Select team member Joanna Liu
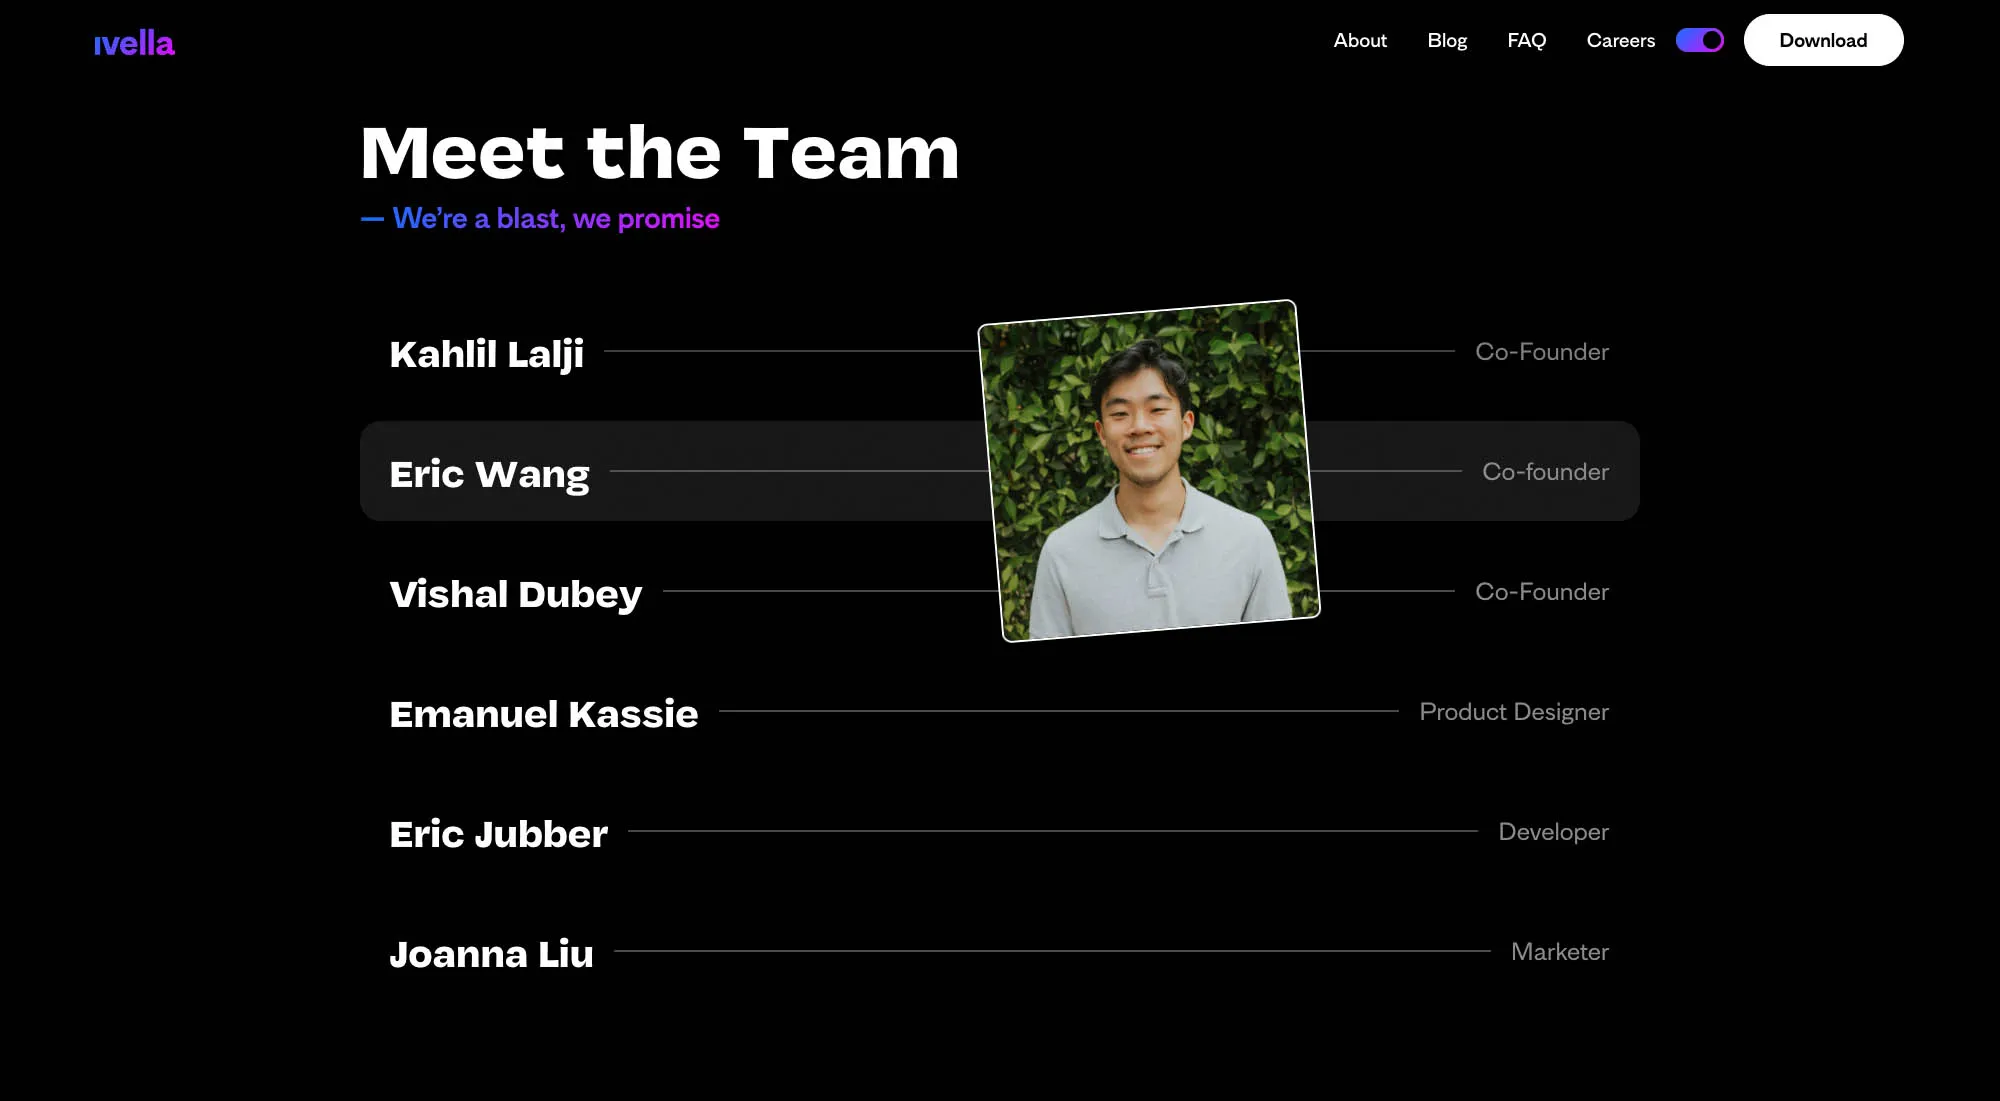The height and width of the screenshot is (1101, 2000). pyautogui.click(x=491, y=953)
